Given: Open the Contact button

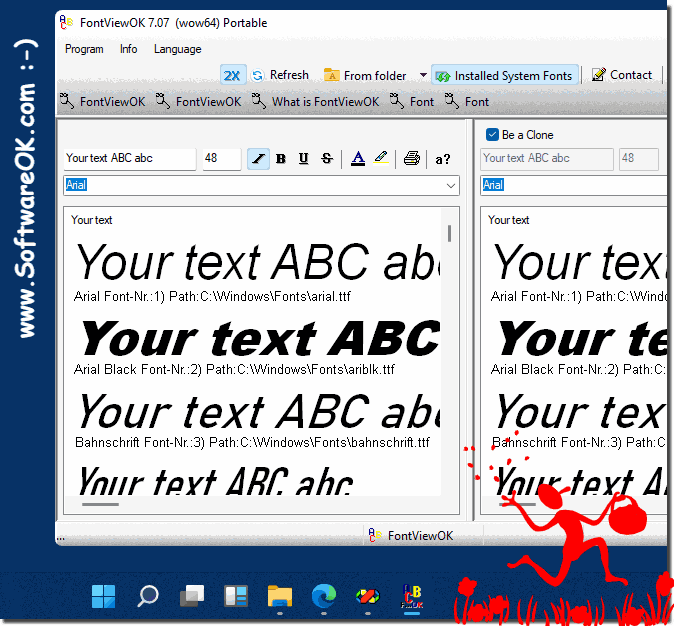Looking at the screenshot, I should (622, 75).
